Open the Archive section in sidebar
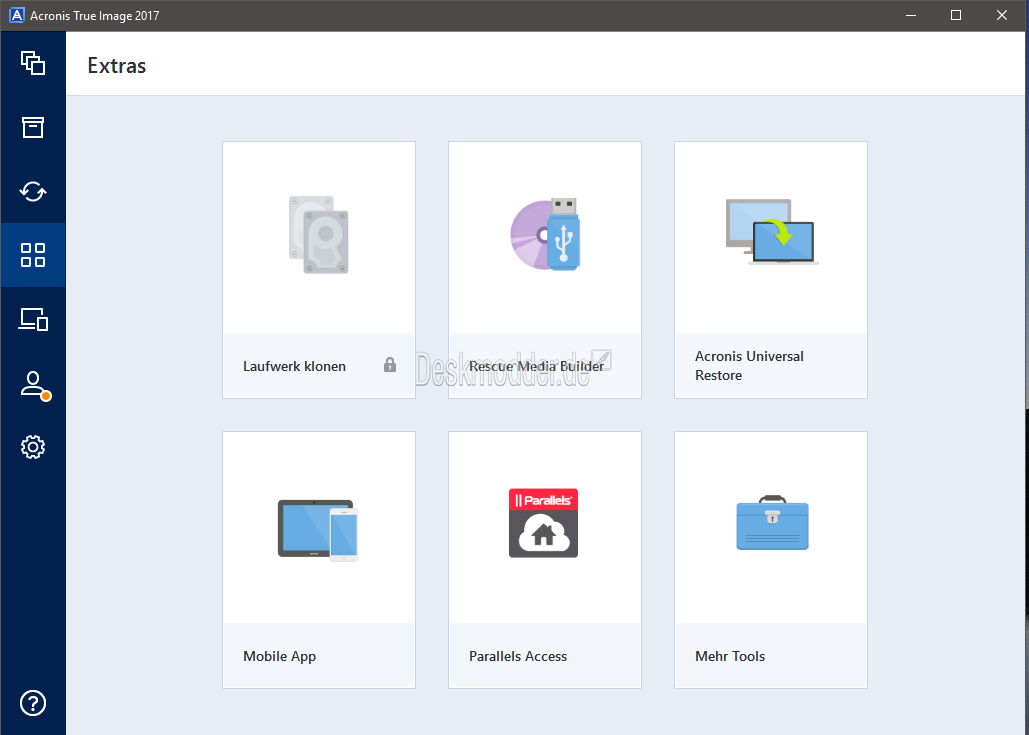This screenshot has width=1029, height=735. [x=33, y=127]
